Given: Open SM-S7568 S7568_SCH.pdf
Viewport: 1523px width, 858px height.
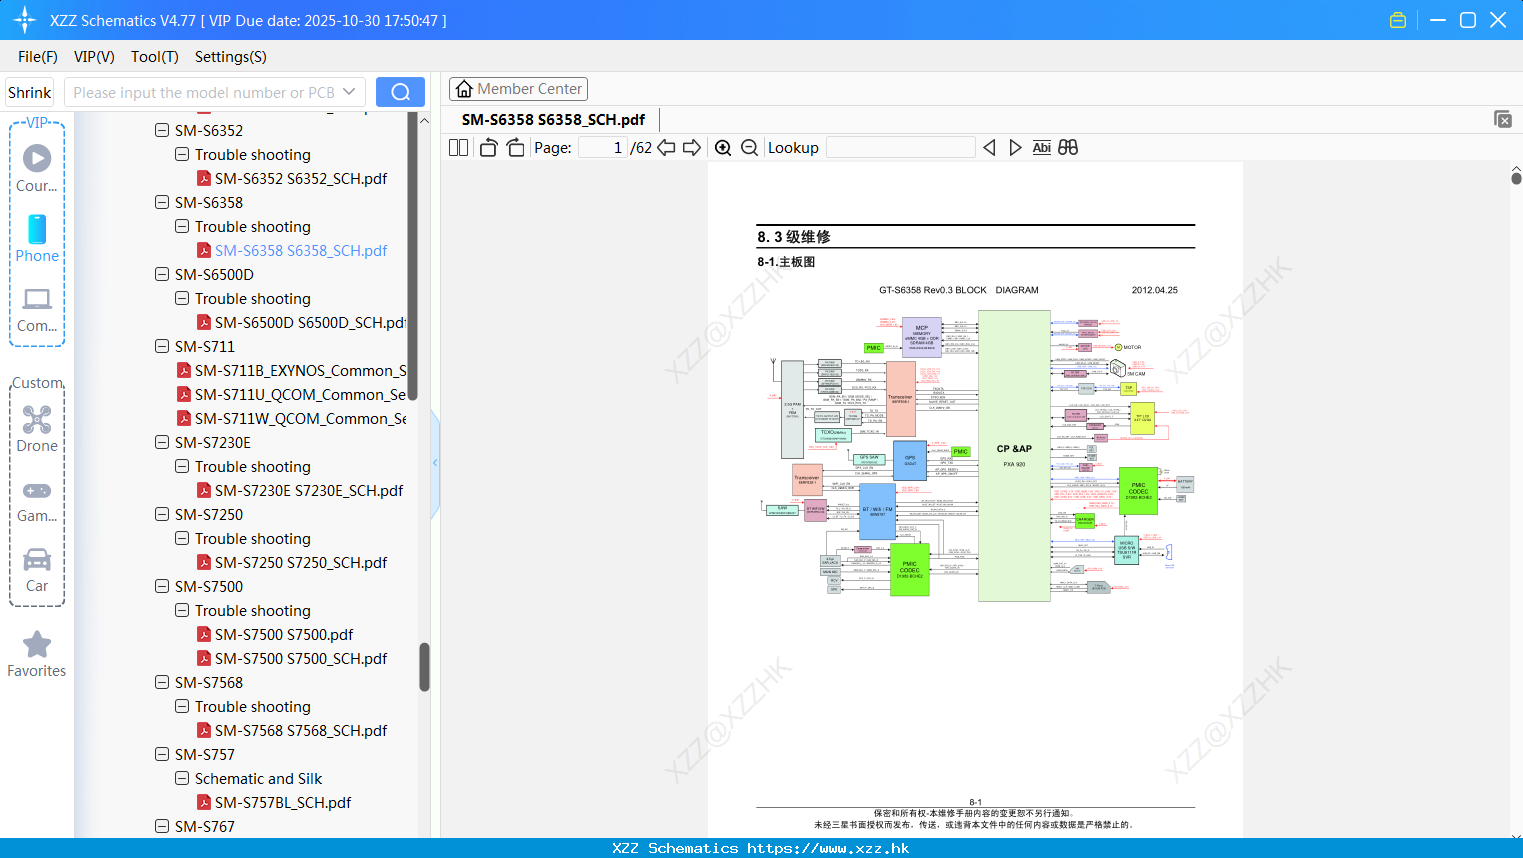Looking at the screenshot, I should coord(301,731).
